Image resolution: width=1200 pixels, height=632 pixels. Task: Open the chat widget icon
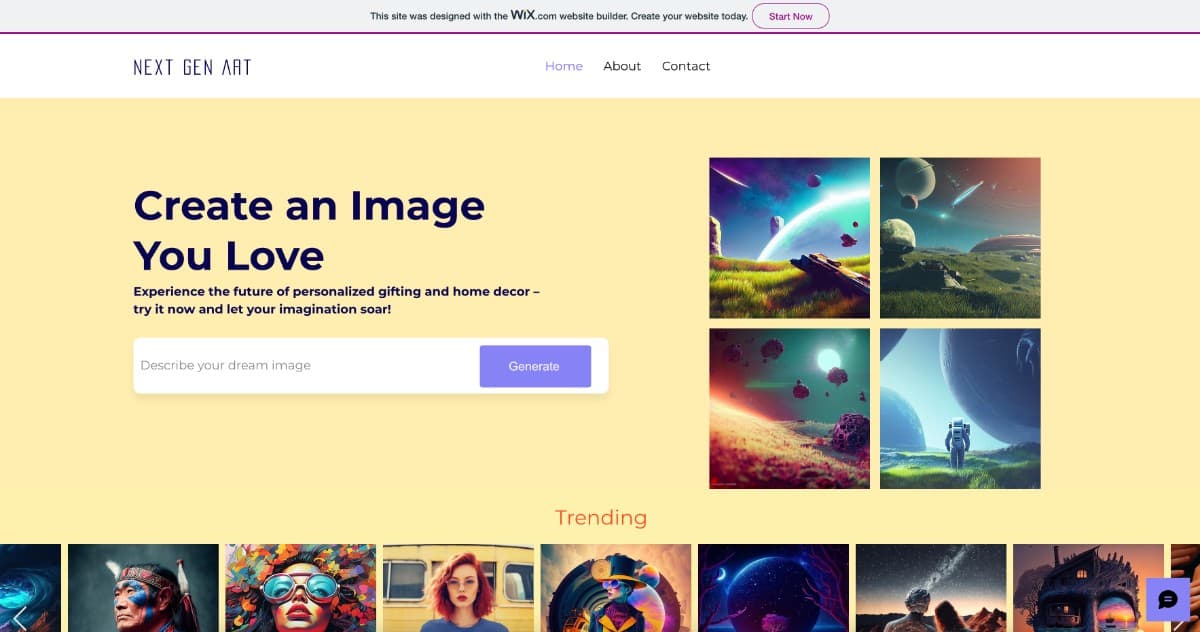tap(1167, 599)
